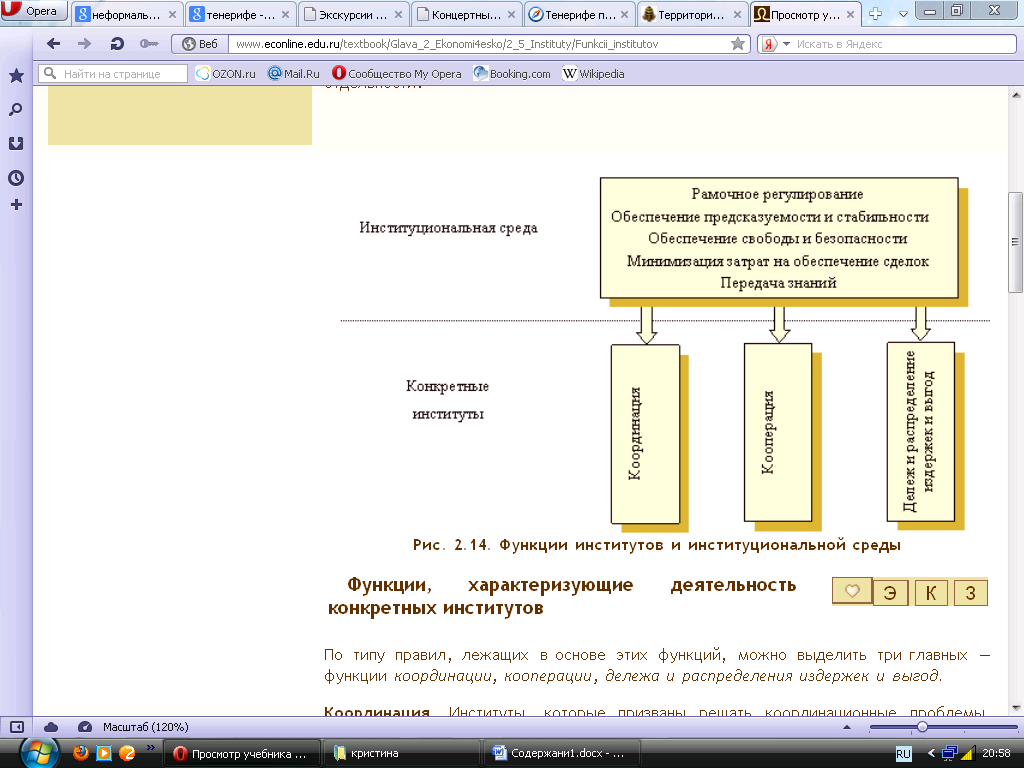The image size is (1024, 768).
Task: Click the 'Веб' site badge
Action: pos(200,44)
